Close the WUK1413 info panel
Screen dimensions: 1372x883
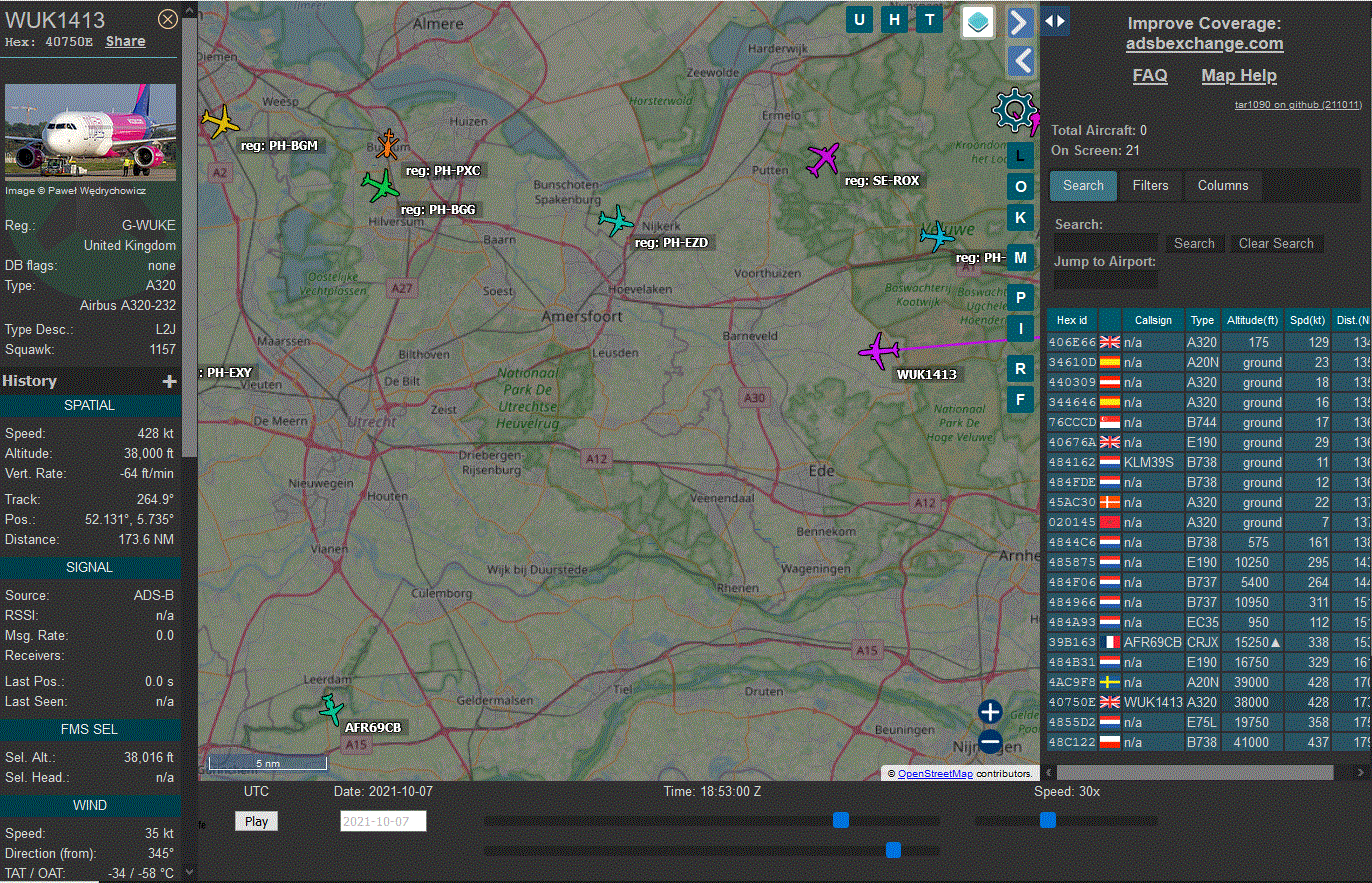coord(168,19)
